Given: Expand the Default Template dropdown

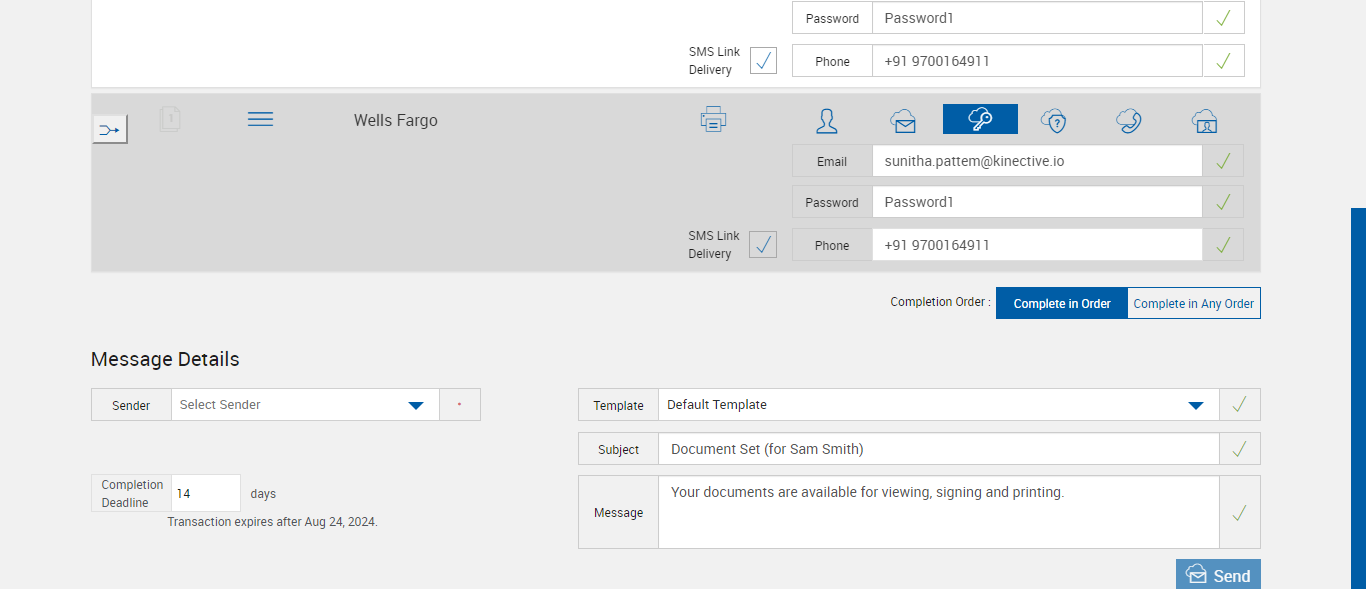Looking at the screenshot, I should [x=937, y=405].
